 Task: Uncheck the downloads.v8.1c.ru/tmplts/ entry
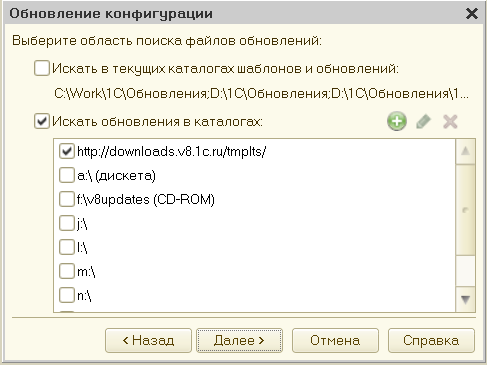[67, 151]
